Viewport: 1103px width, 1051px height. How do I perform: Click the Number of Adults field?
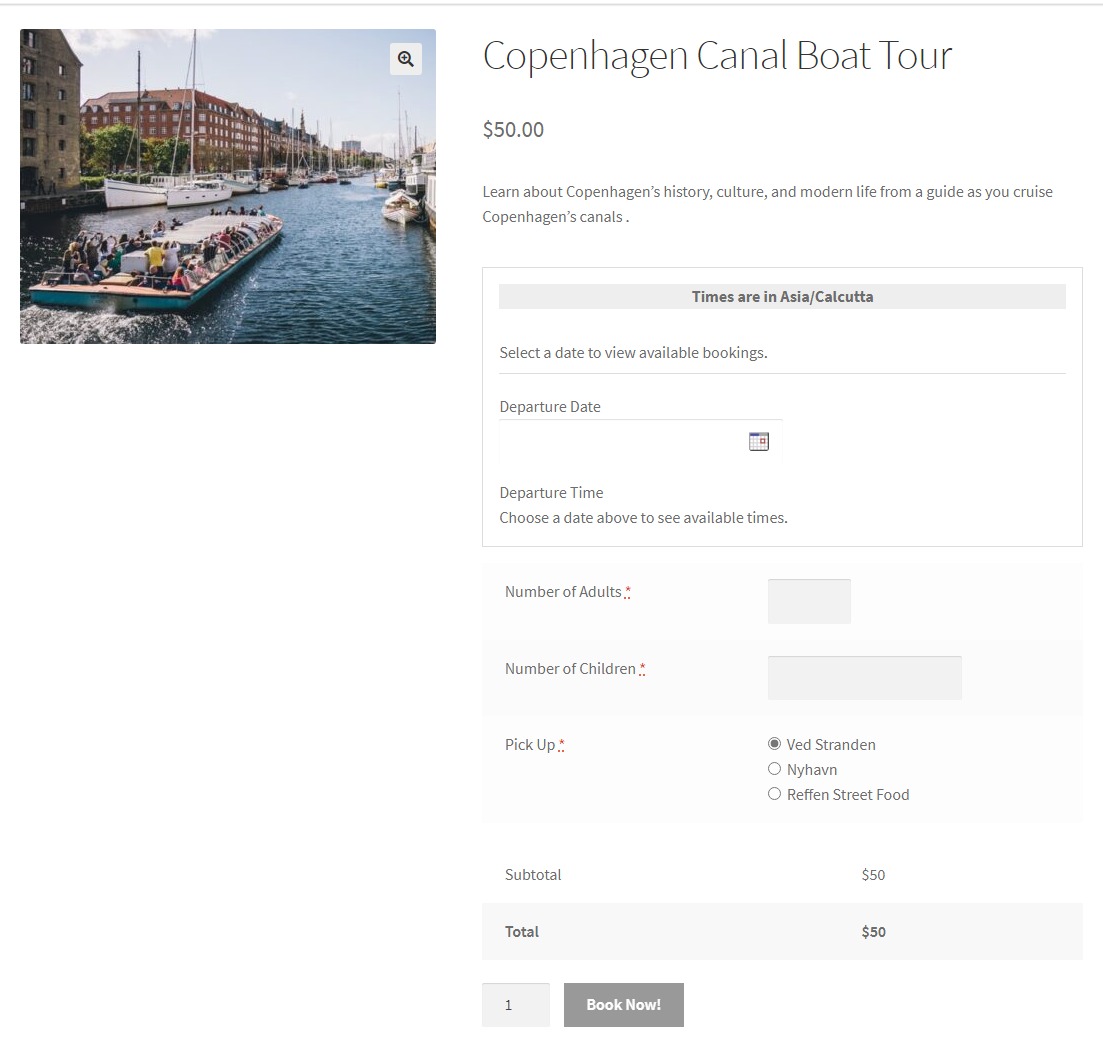coord(809,601)
